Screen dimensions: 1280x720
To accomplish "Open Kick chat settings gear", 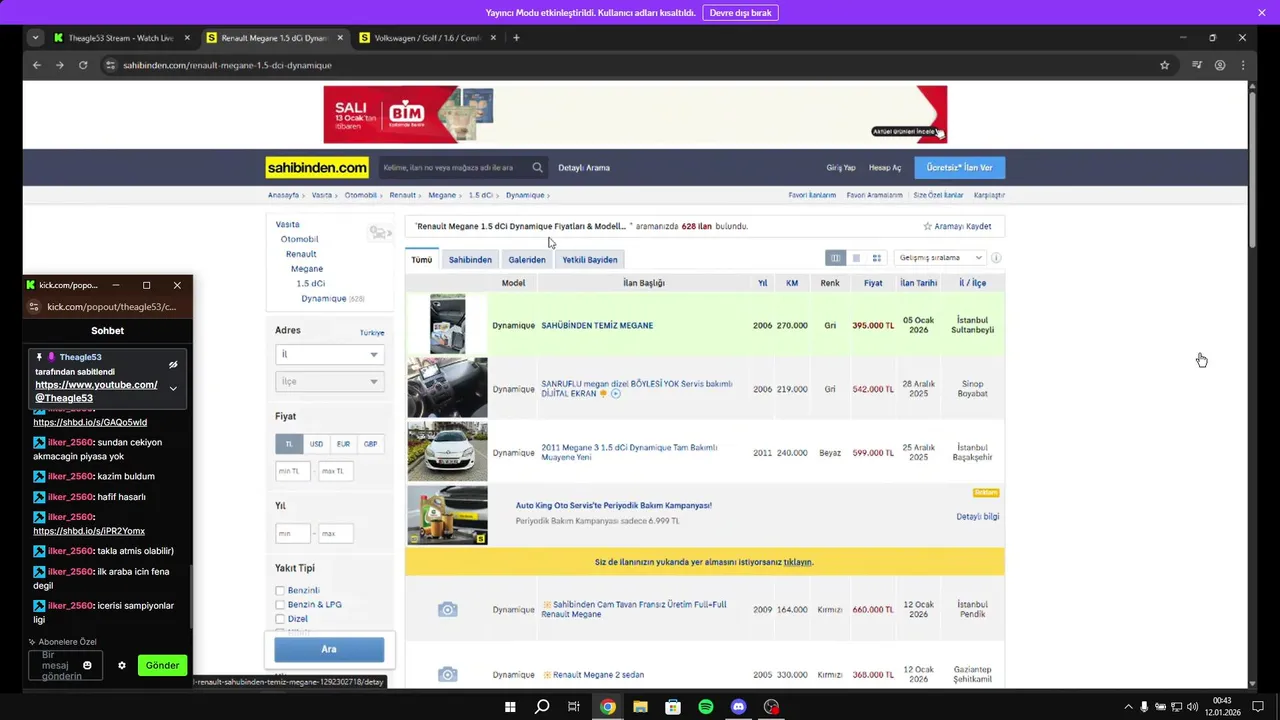I will point(122,665).
